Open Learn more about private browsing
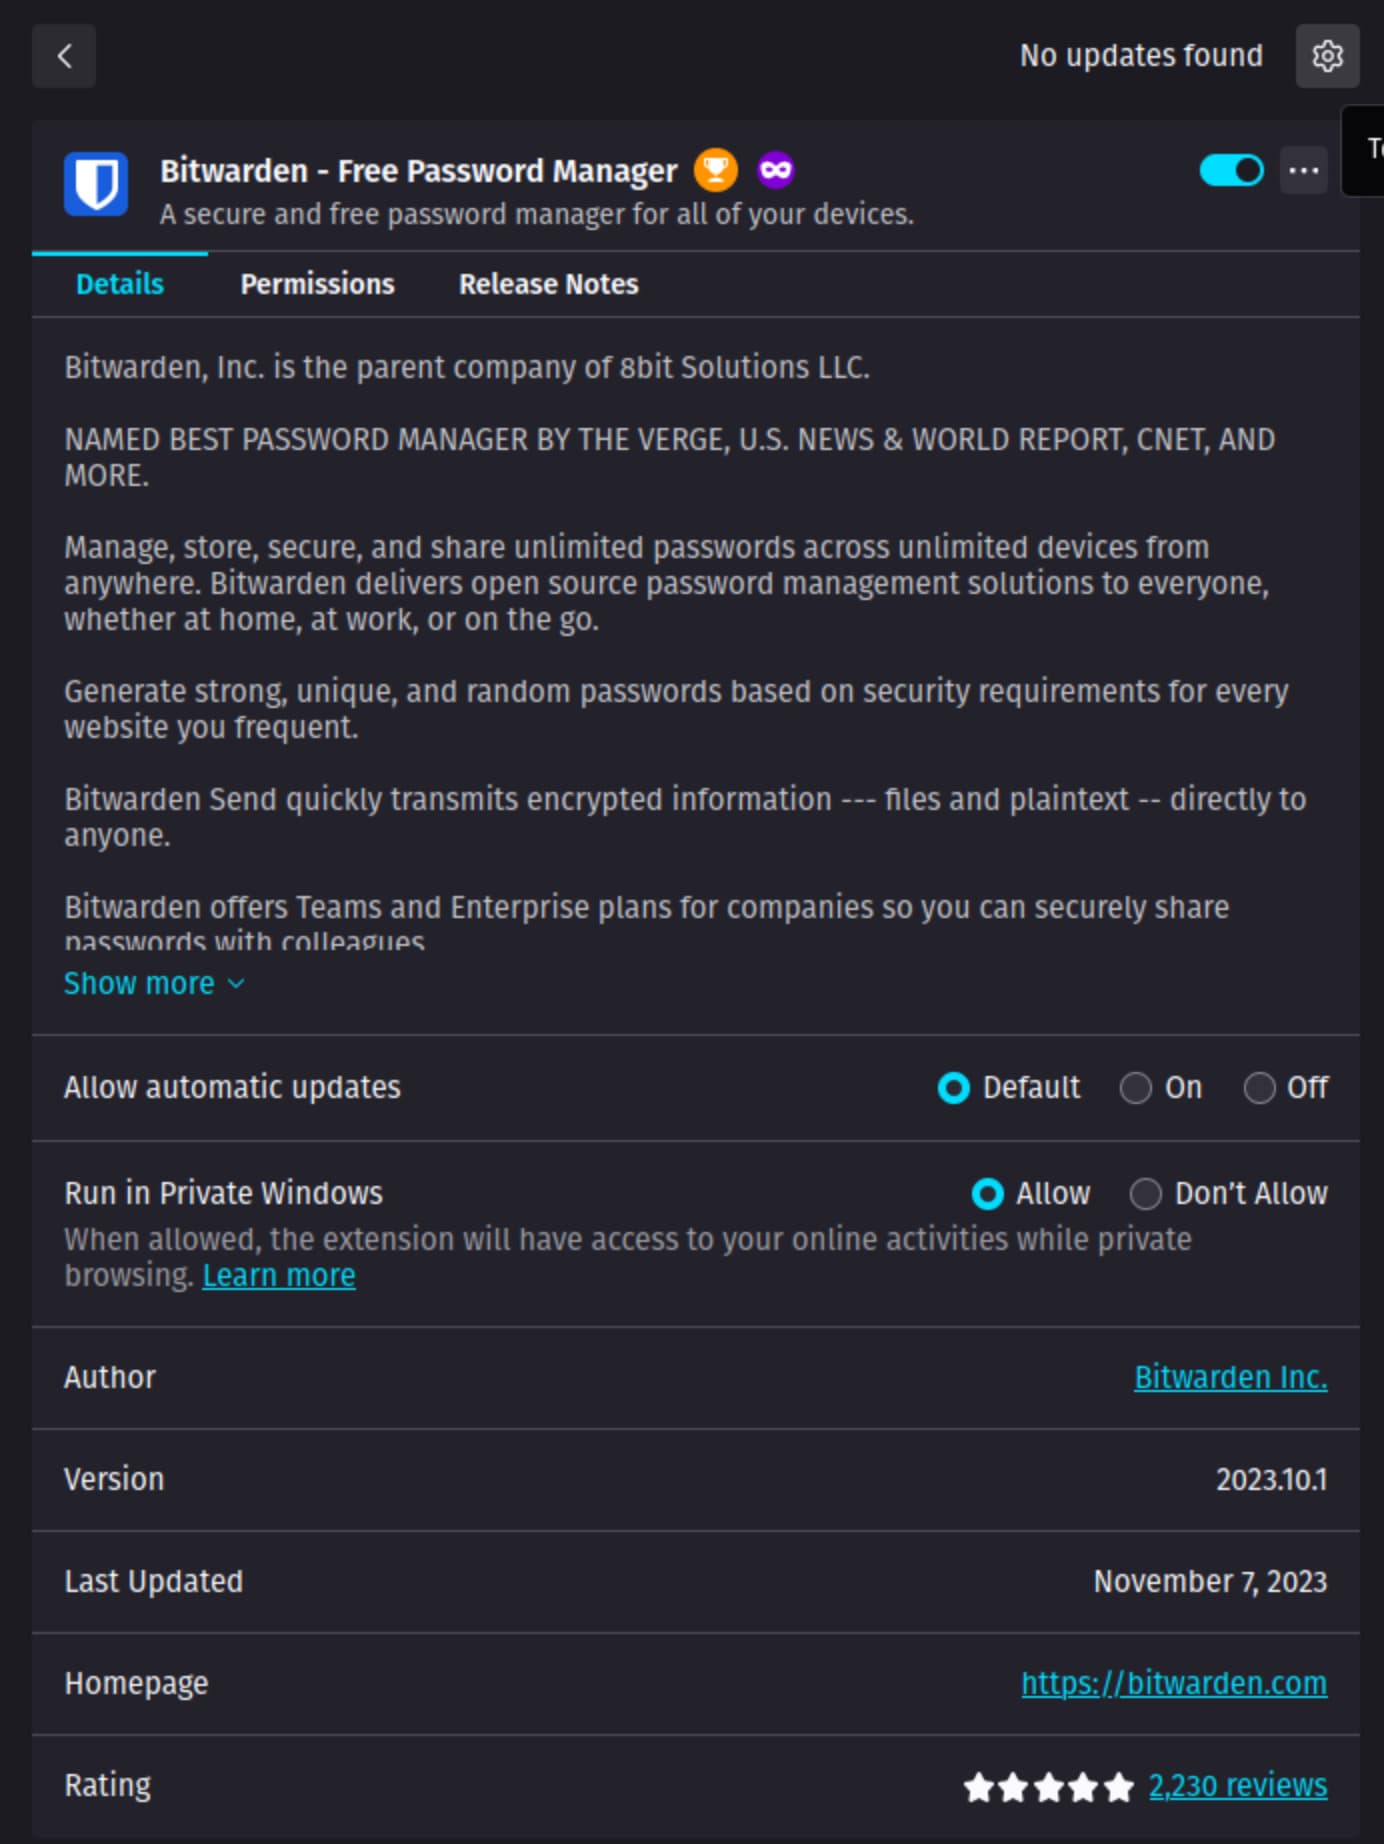The height and width of the screenshot is (1844, 1384). pos(279,1276)
